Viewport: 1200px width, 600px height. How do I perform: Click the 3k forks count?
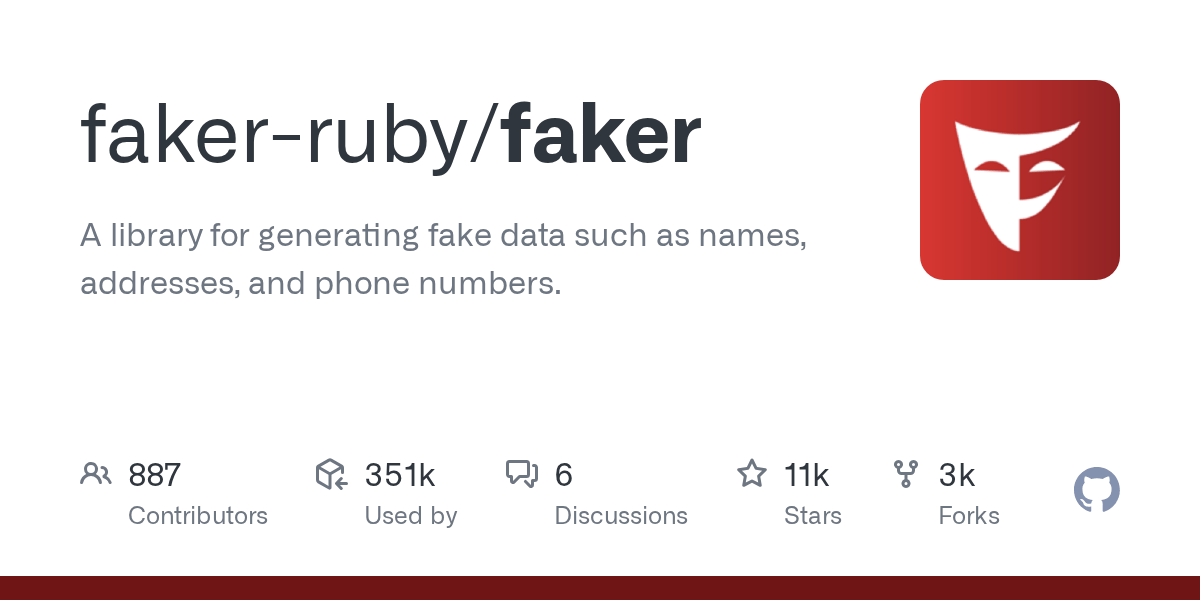[x=957, y=475]
